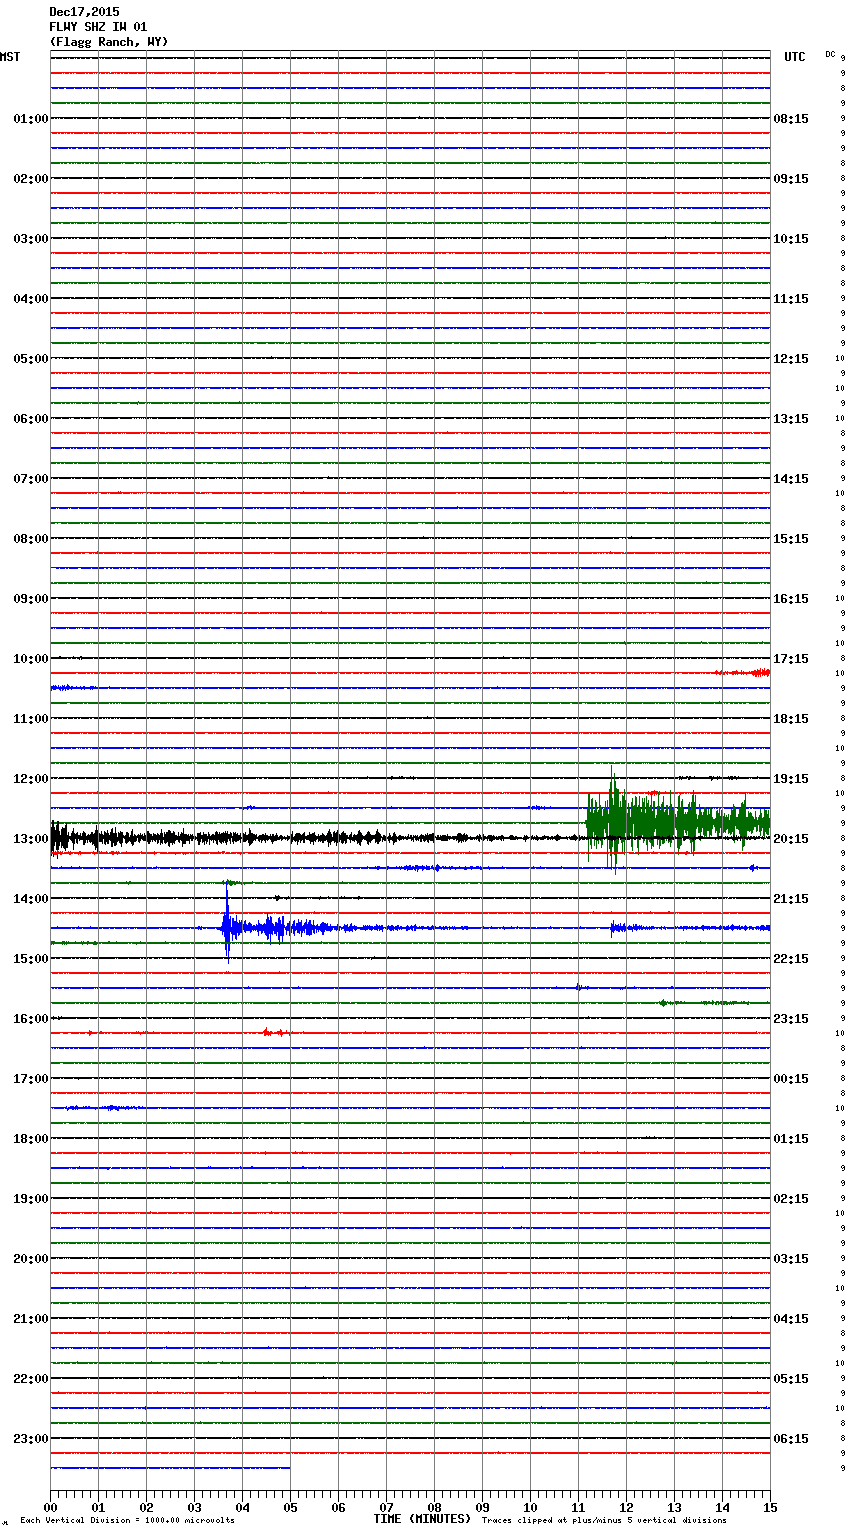Click the 06:15 UTC time label
Image resolution: width=850 pixels, height=1534 pixels.
(791, 1439)
